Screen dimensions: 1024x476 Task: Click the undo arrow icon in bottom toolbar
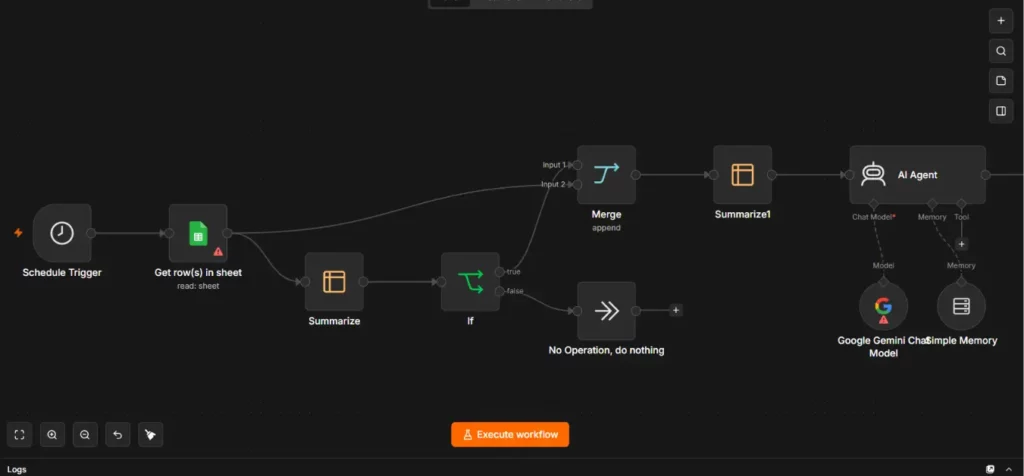coord(118,435)
